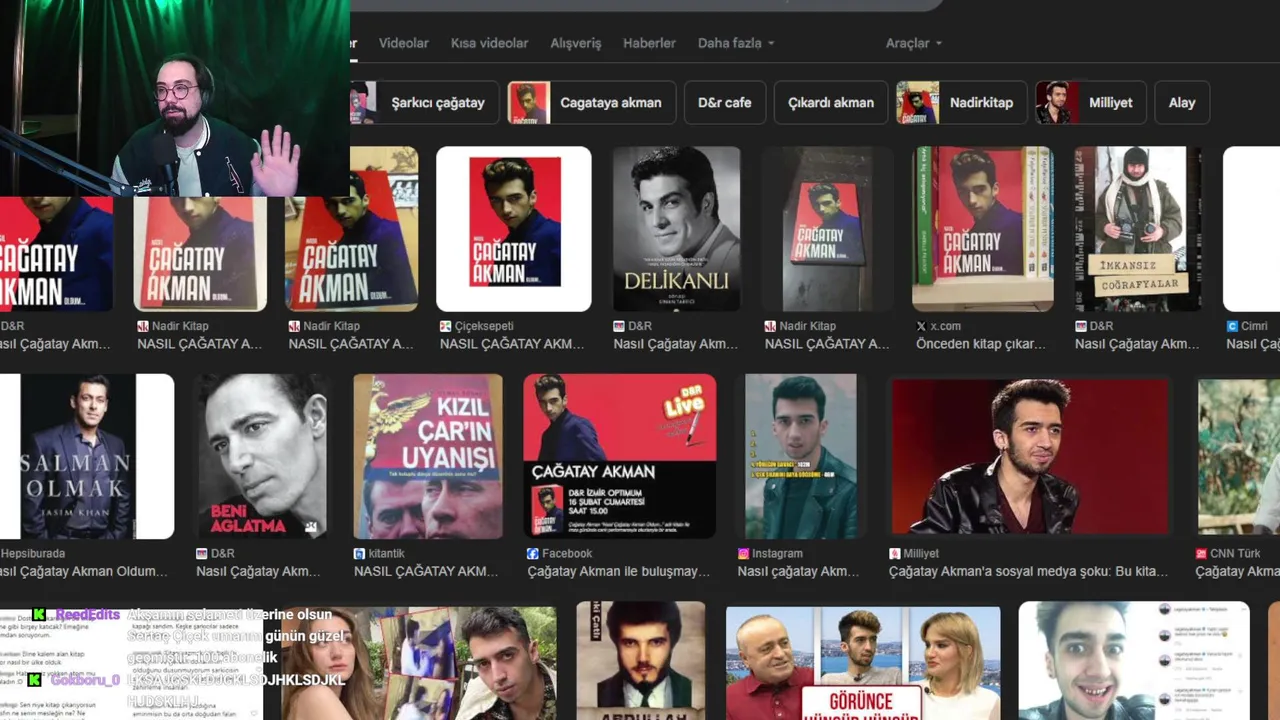1280x720 pixels.
Task: Open the Delikanlı book cover image
Action: pos(676,229)
